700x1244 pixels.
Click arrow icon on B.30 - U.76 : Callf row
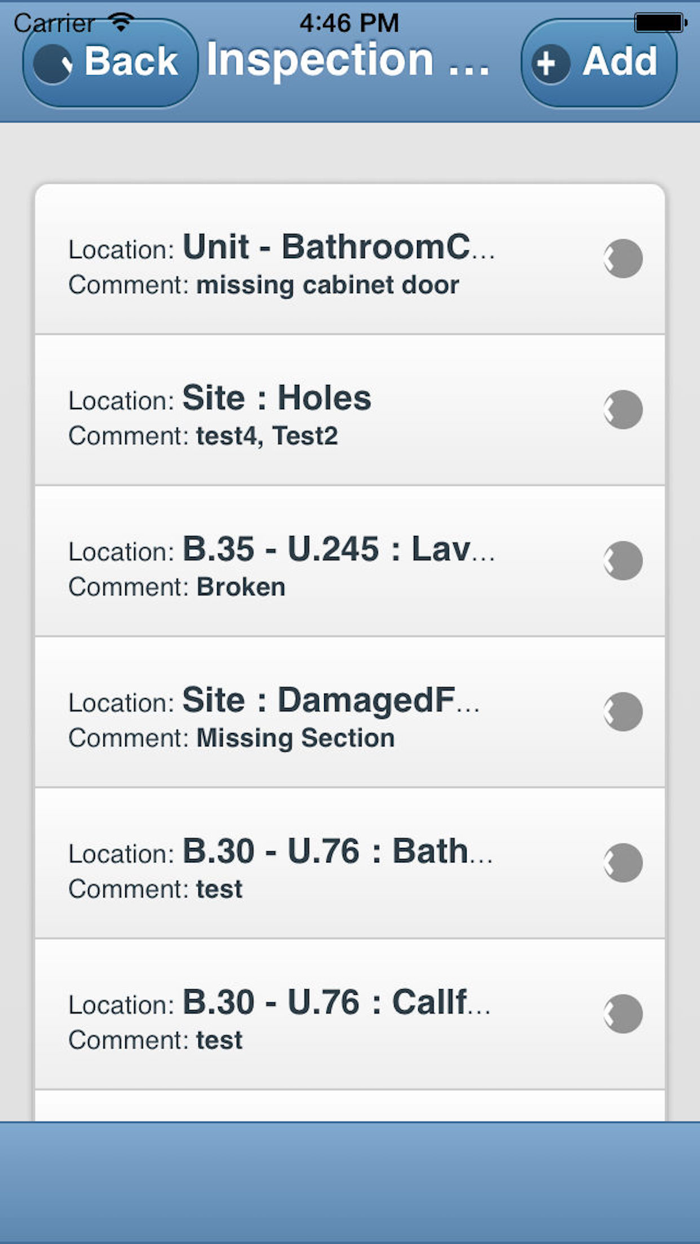pyautogui.click(x=623, y=1014)
